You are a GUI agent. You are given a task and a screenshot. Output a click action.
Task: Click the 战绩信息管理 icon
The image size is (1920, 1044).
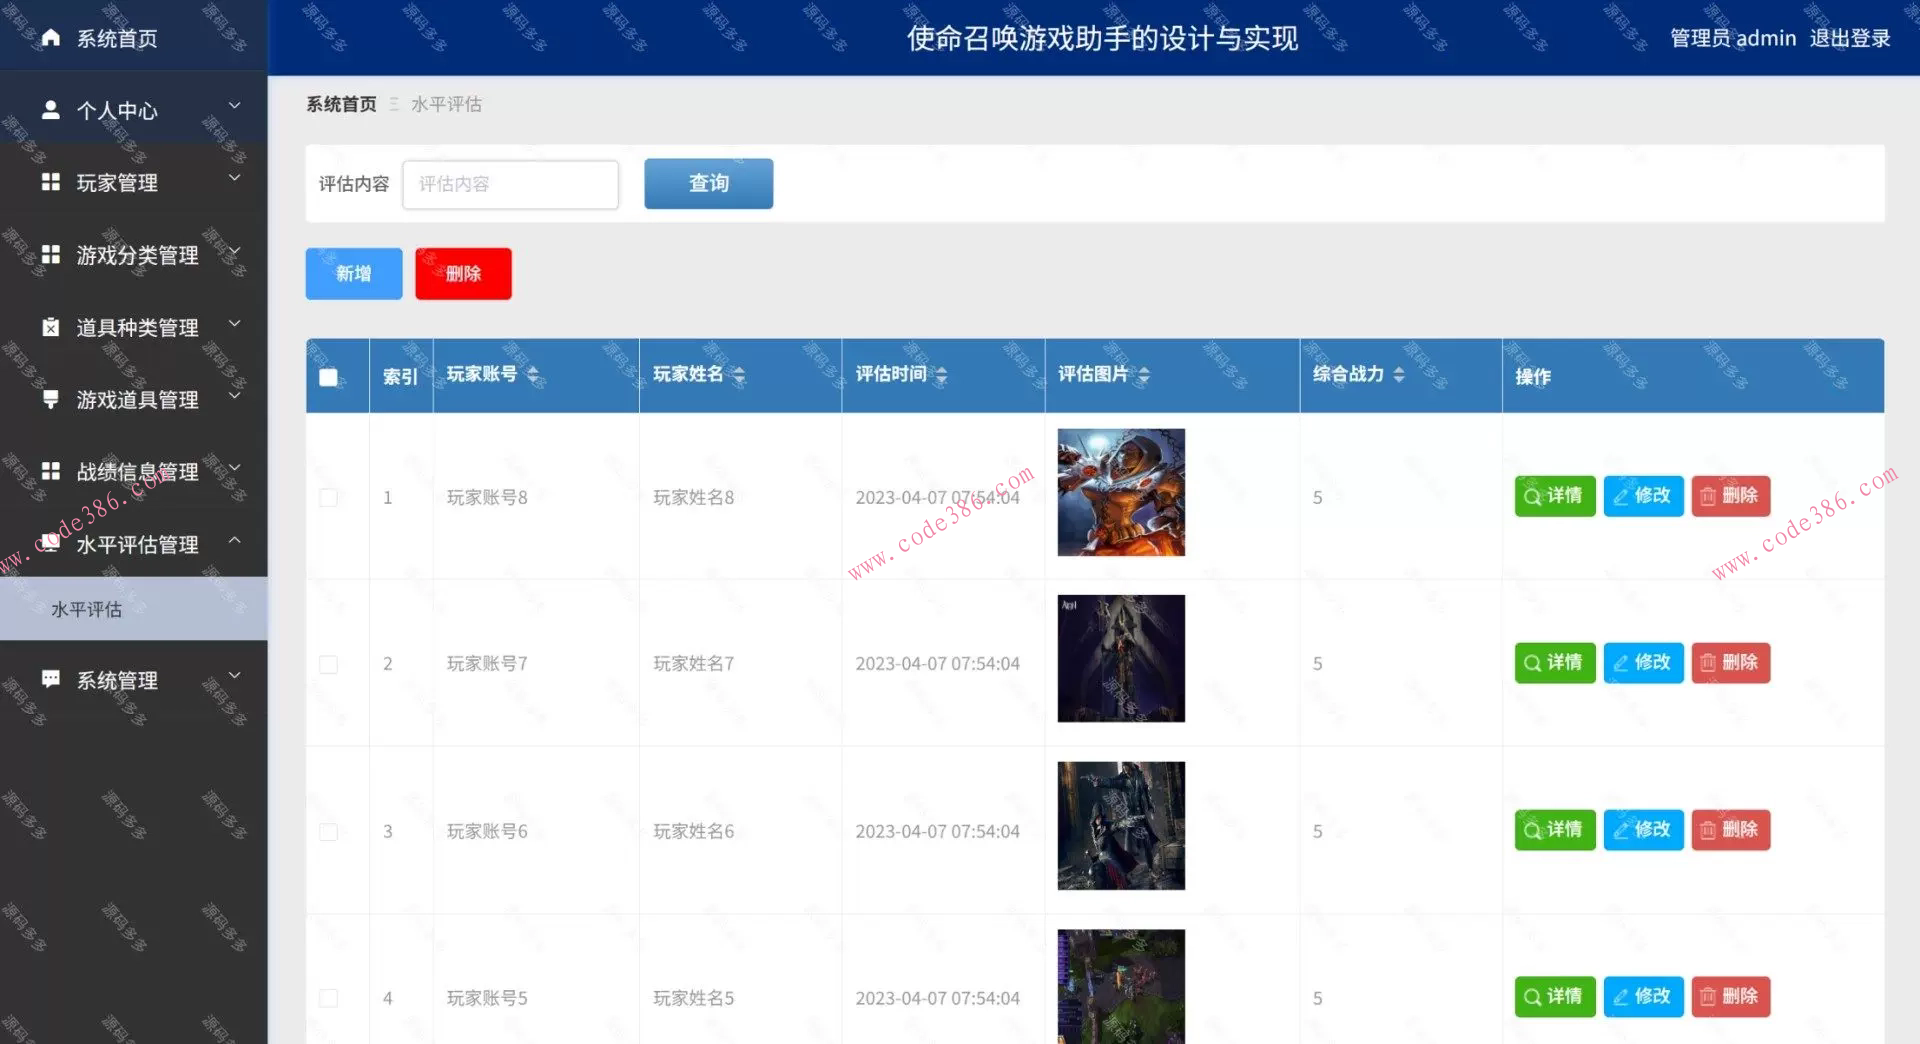pyautogui.click(x=51, y=471)
